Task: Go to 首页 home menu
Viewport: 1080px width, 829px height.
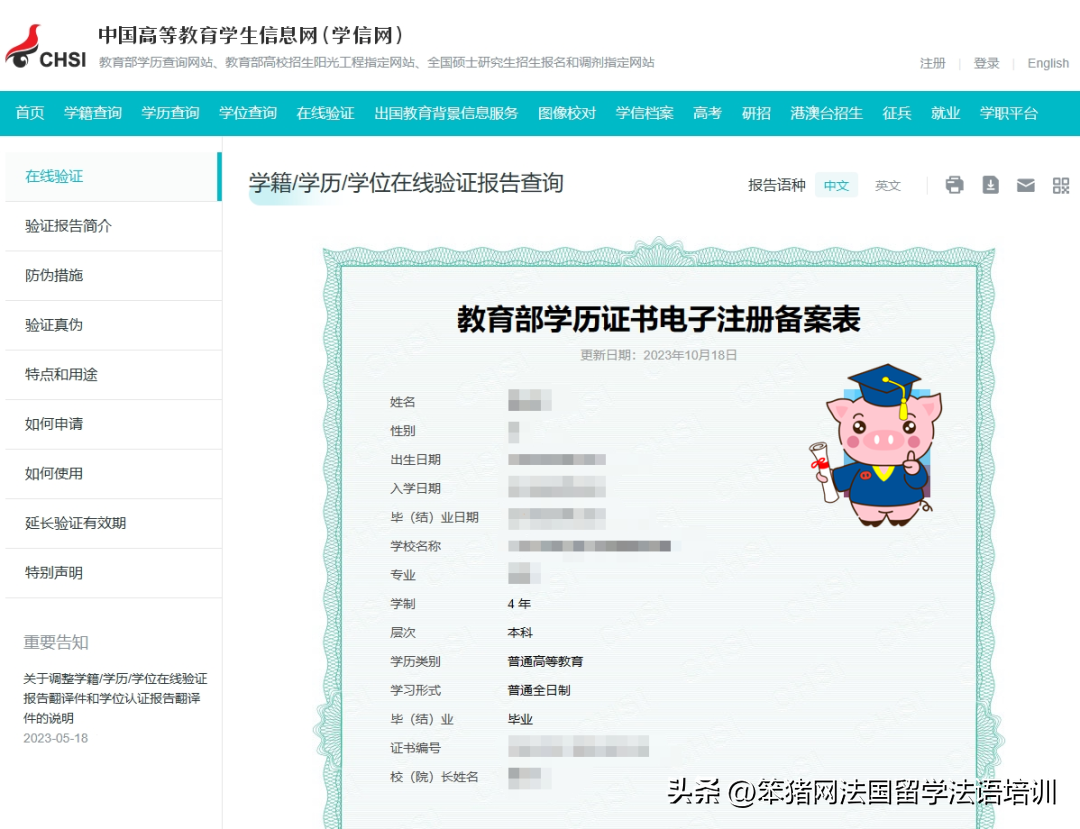Action: tap(30, 113)
